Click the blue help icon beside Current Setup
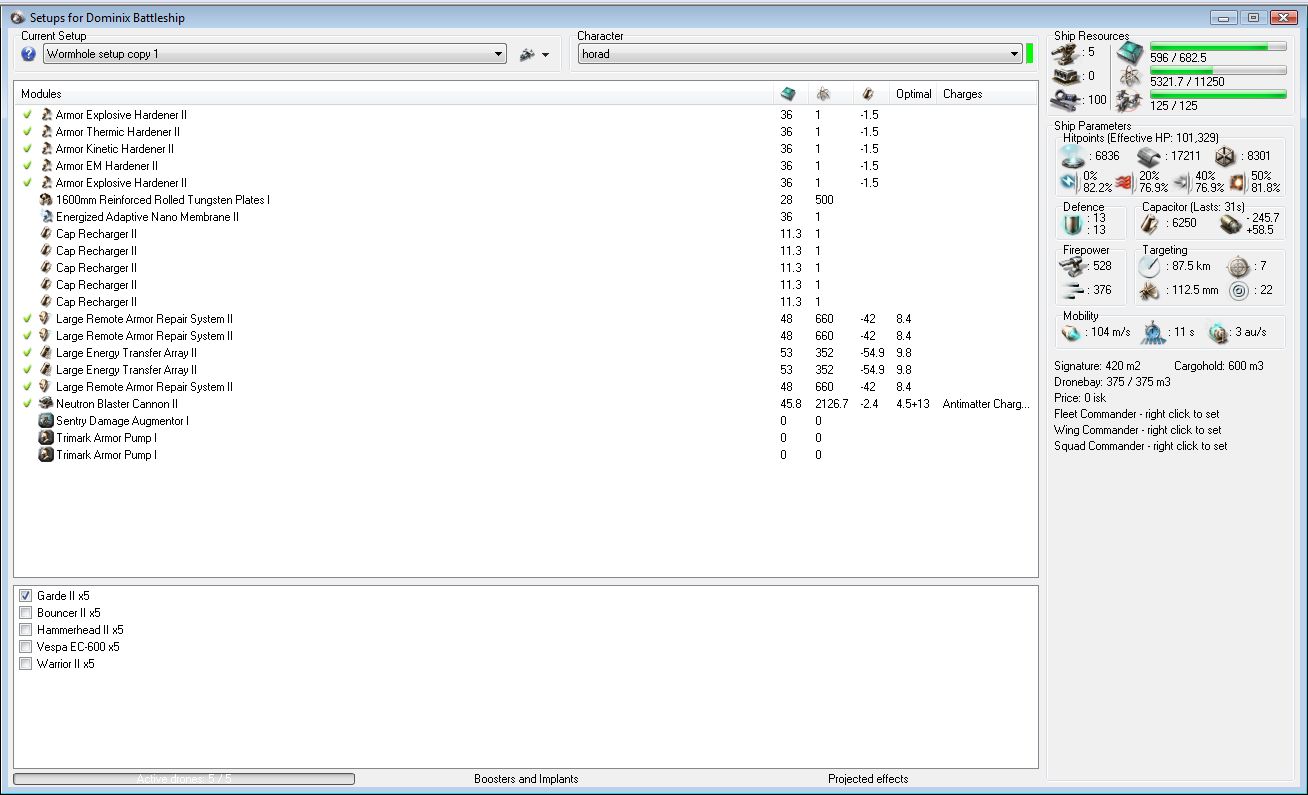Image resolution: width=1308 pixels, height=795 pixels. [x=28, y=54]
